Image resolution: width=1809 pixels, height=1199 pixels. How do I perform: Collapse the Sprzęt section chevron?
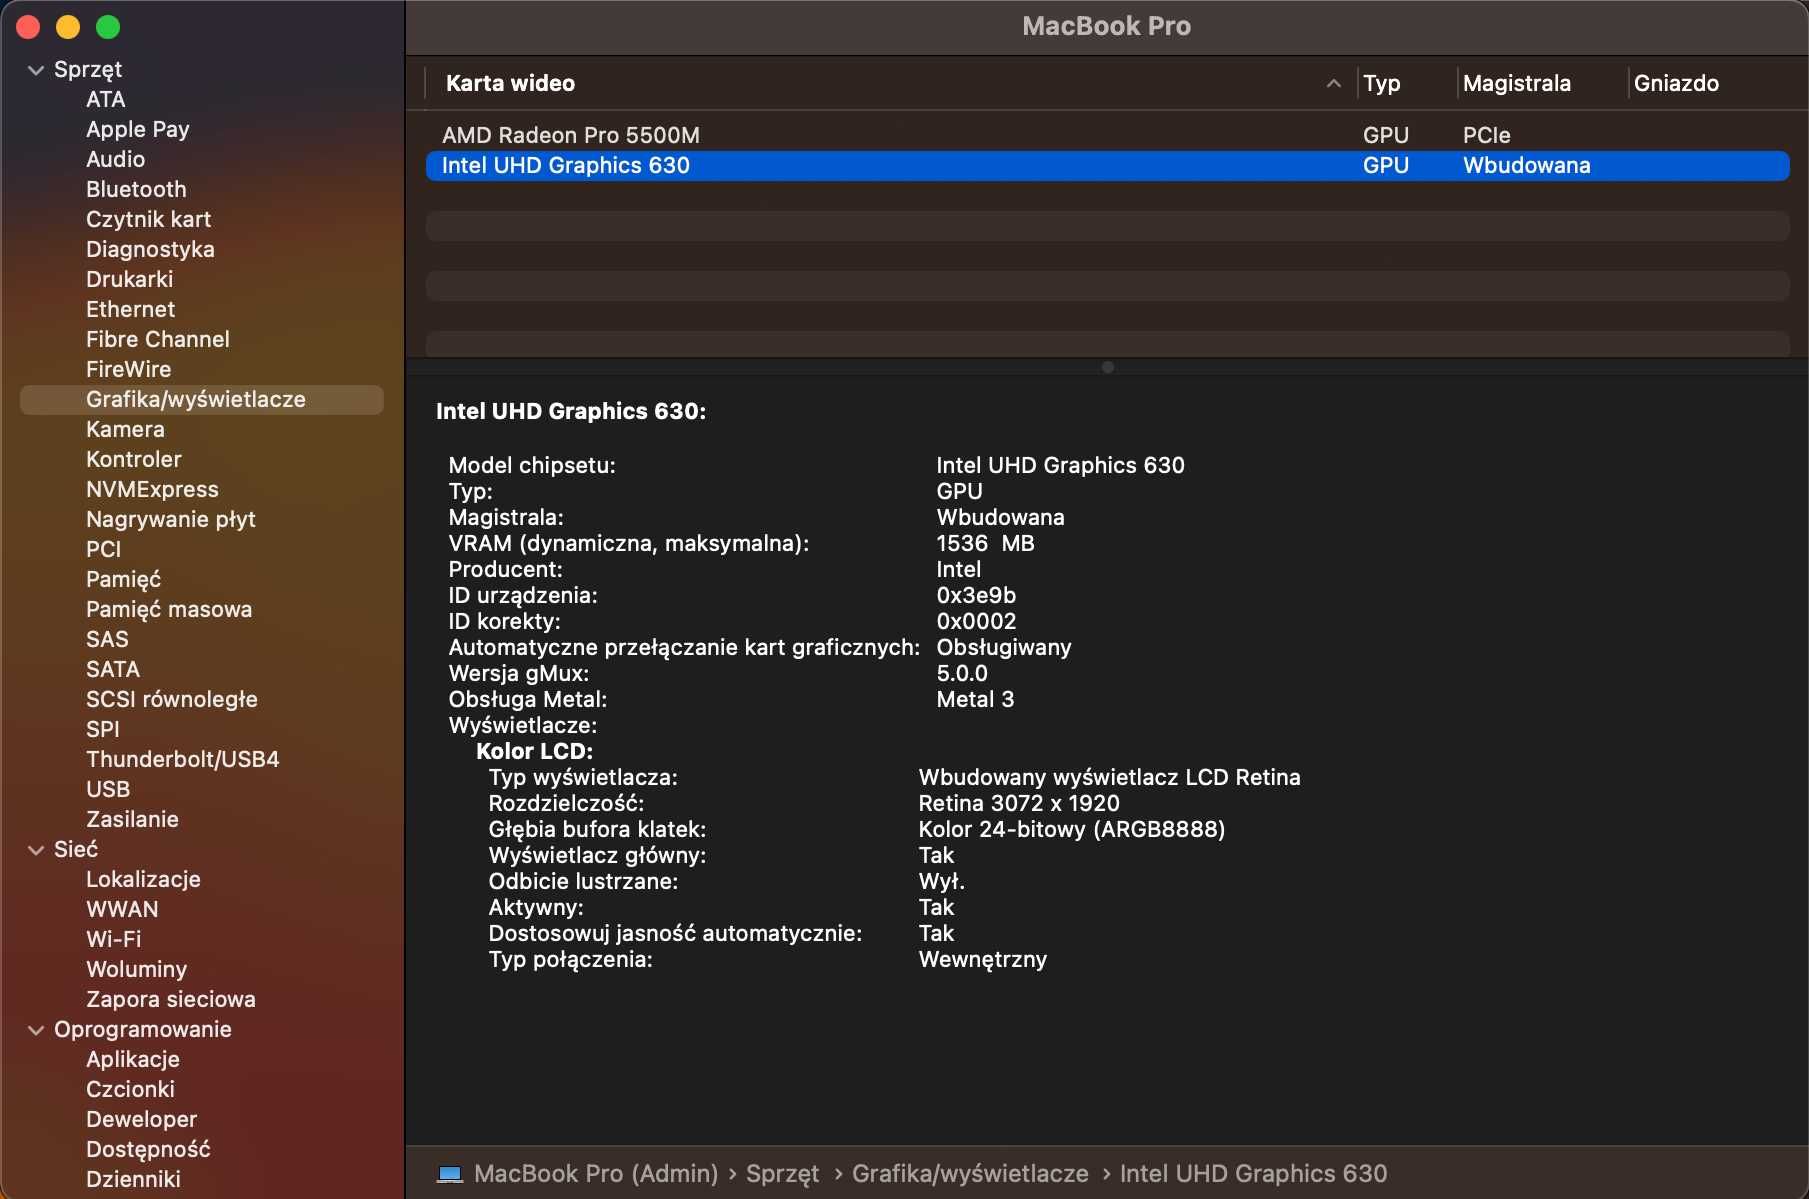click(x=36, y=70)
